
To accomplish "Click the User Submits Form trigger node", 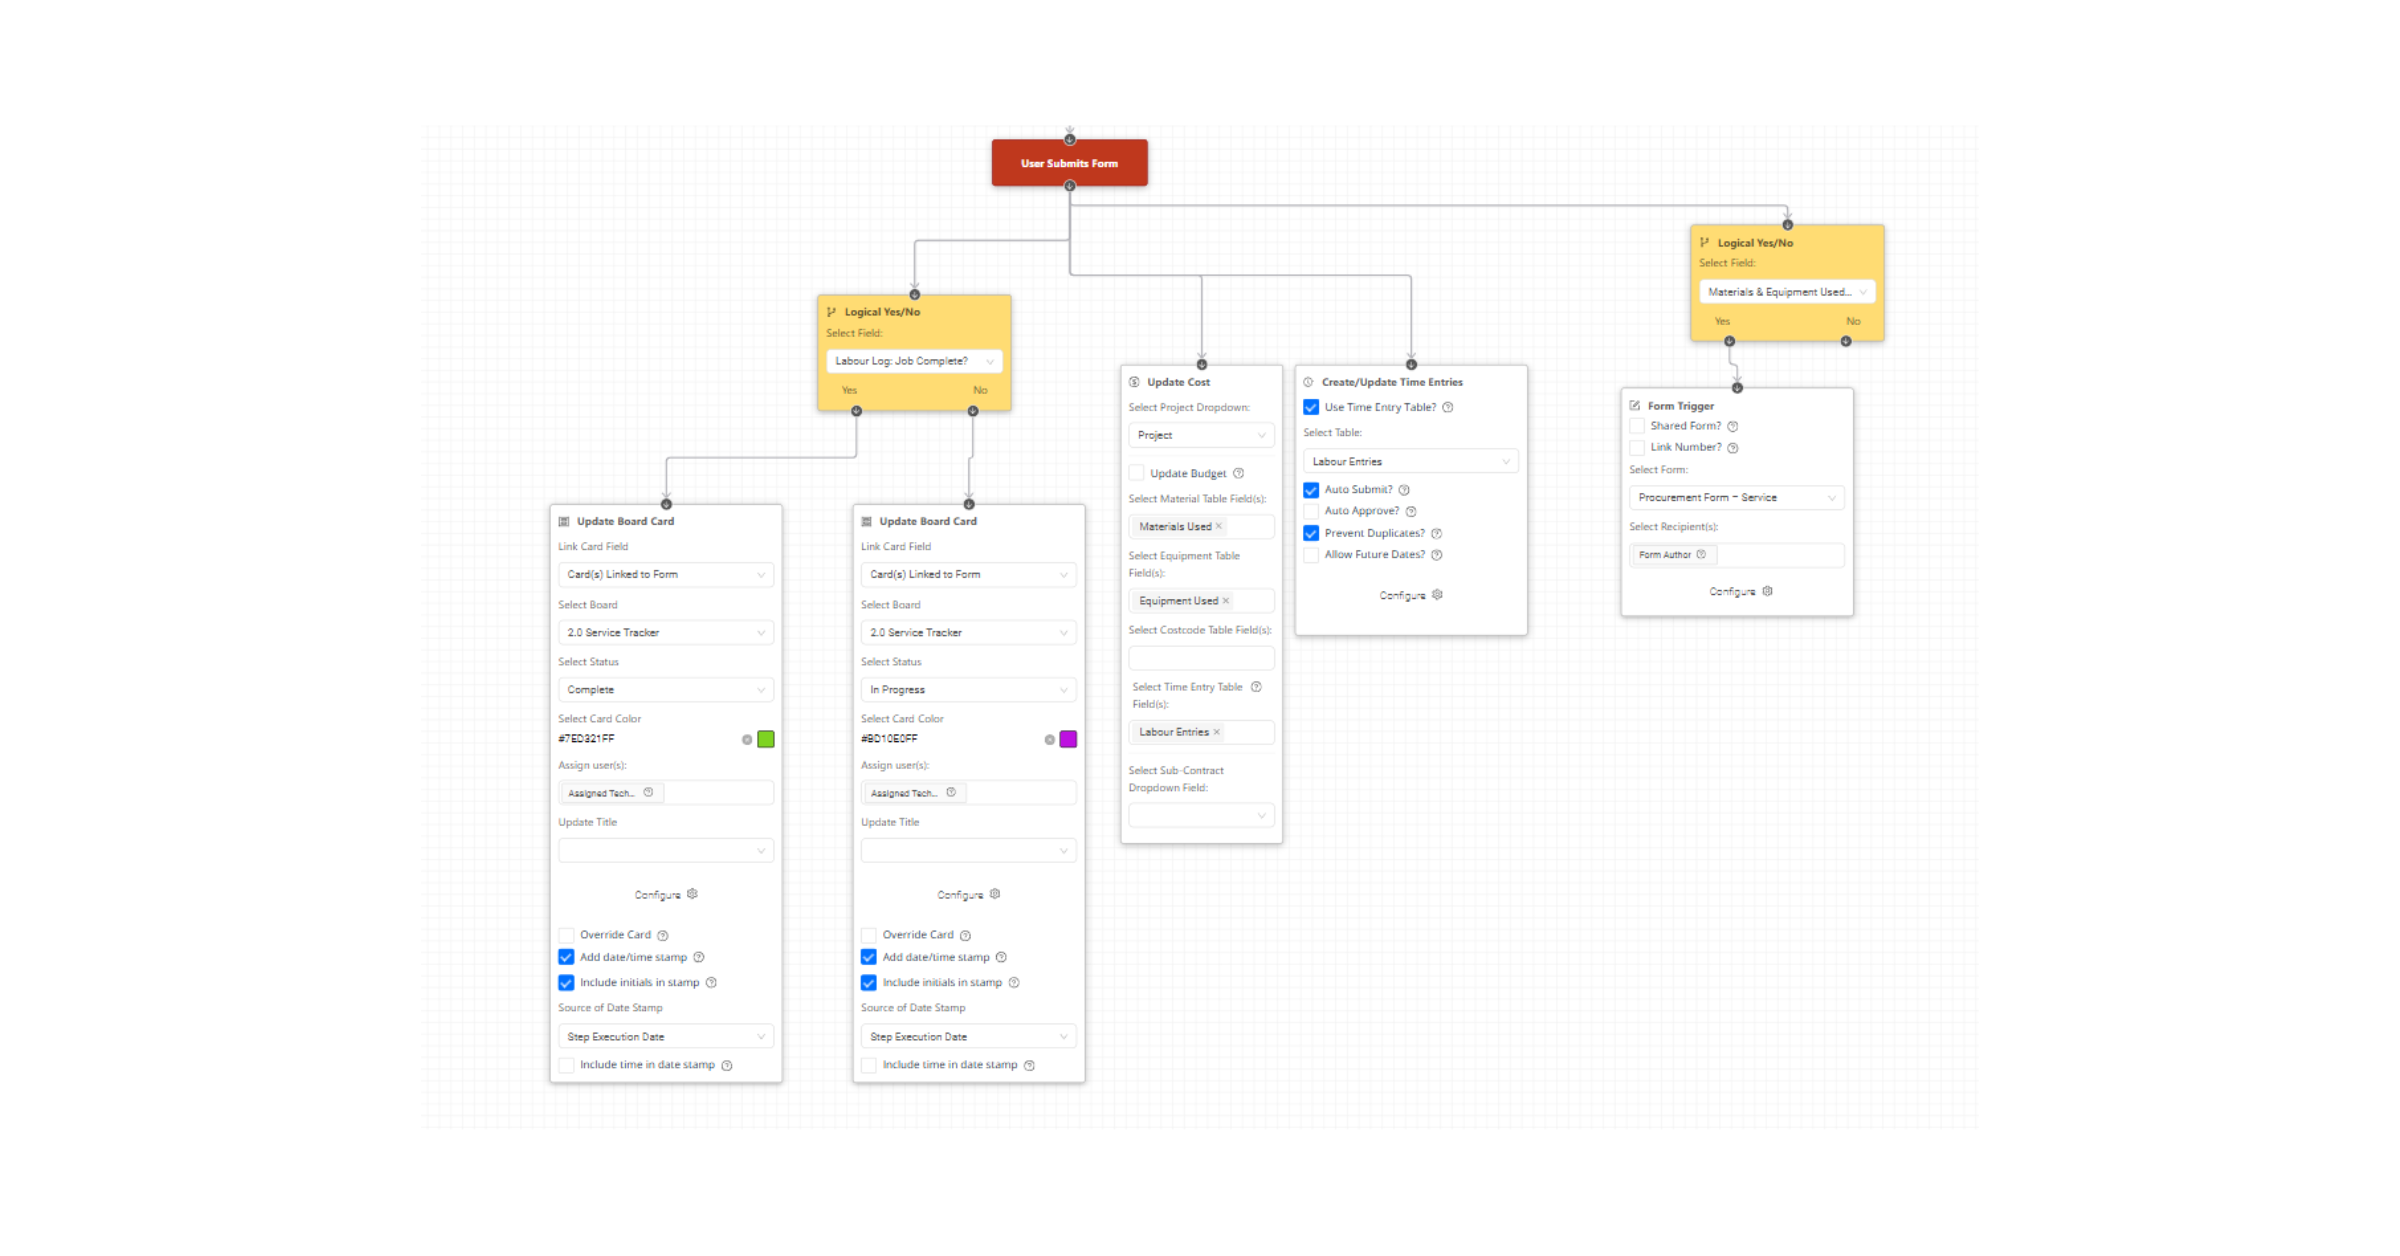I will (1069, 163).
